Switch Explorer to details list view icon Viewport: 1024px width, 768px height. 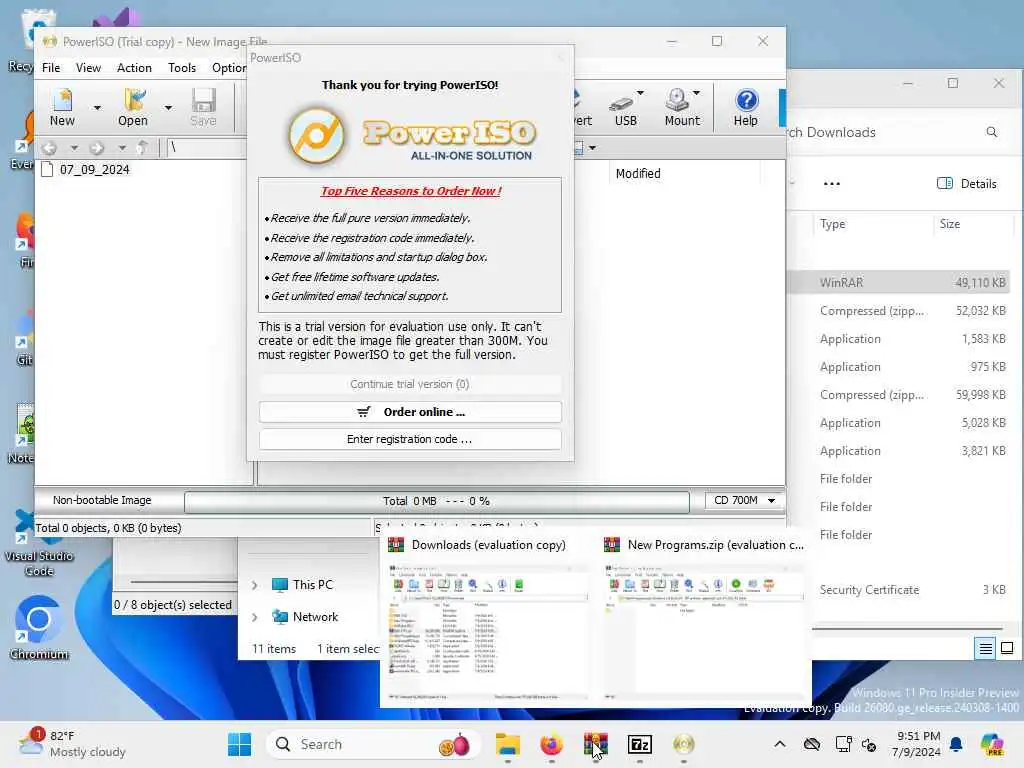(x=985, y=648)
